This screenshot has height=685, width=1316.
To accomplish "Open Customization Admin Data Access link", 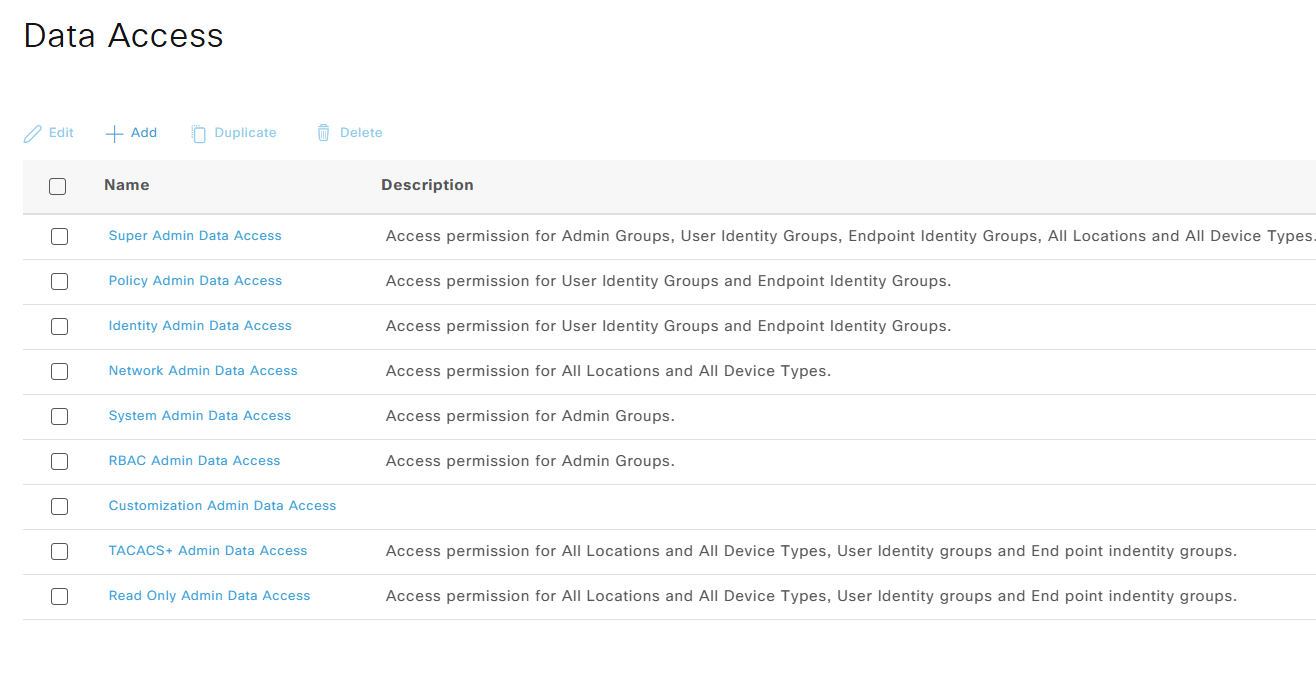I will (x=222, y=506).
